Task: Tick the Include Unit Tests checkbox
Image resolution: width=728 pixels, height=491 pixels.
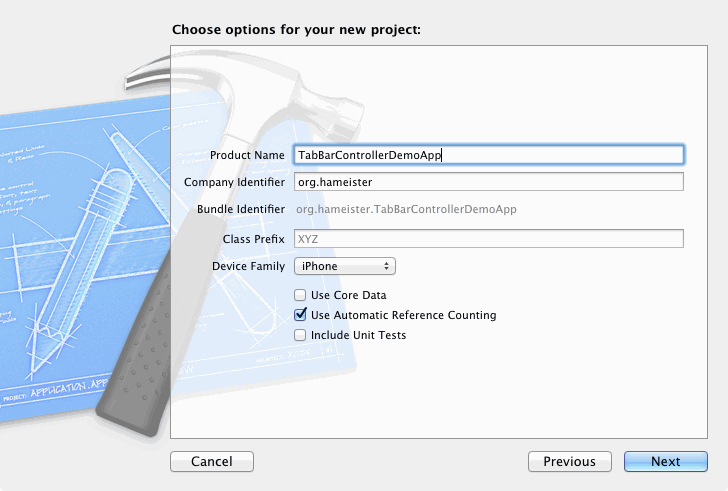Action: point(300,335)
